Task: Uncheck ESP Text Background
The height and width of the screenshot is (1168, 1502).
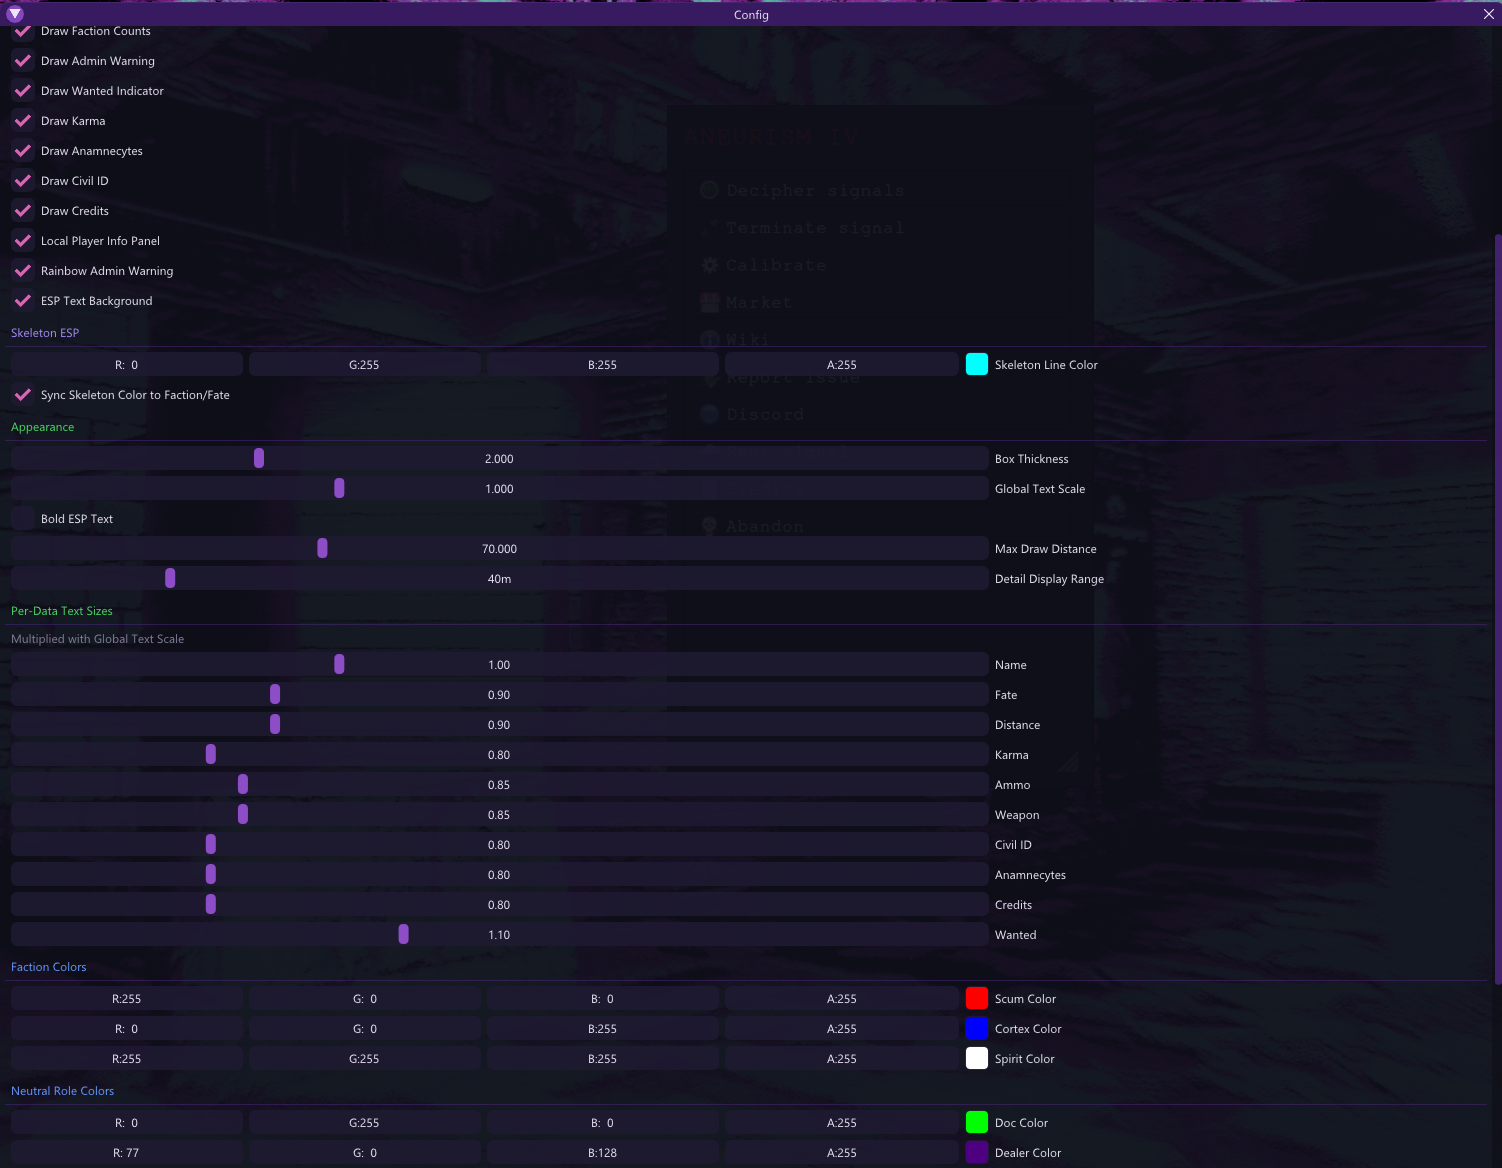Action: [23, 301]
